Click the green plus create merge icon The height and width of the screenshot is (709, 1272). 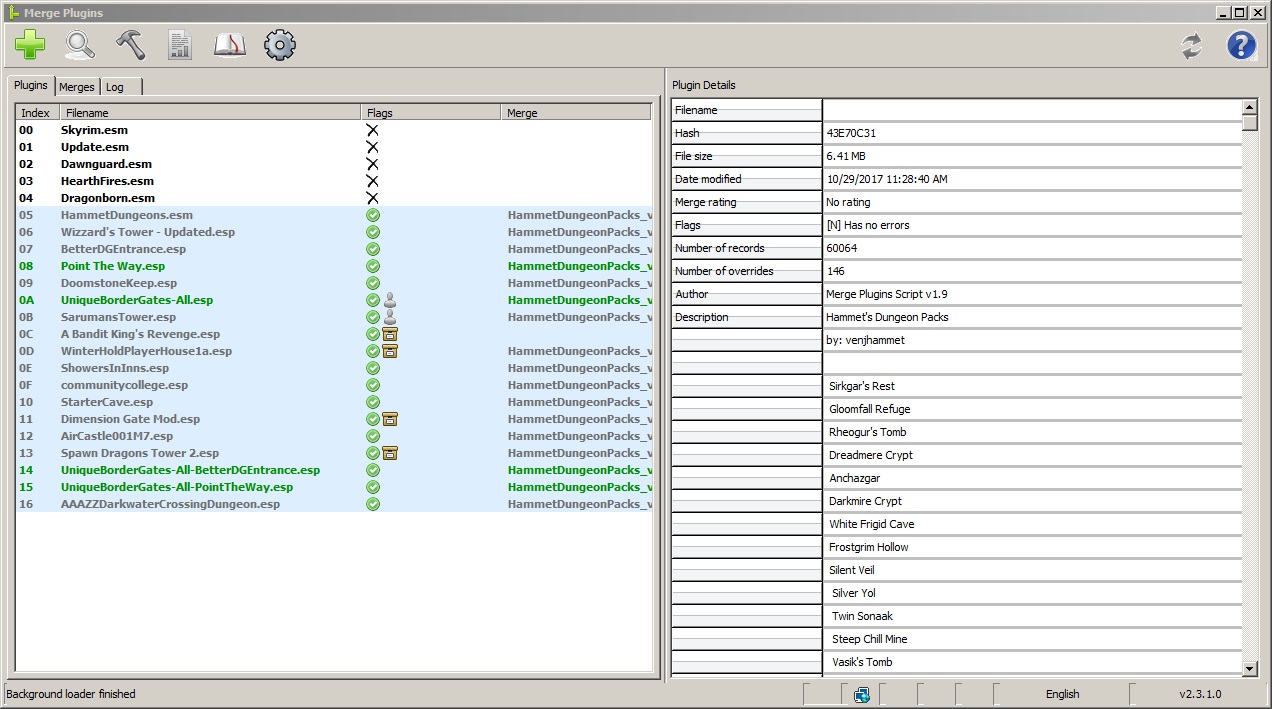point(30,45)
